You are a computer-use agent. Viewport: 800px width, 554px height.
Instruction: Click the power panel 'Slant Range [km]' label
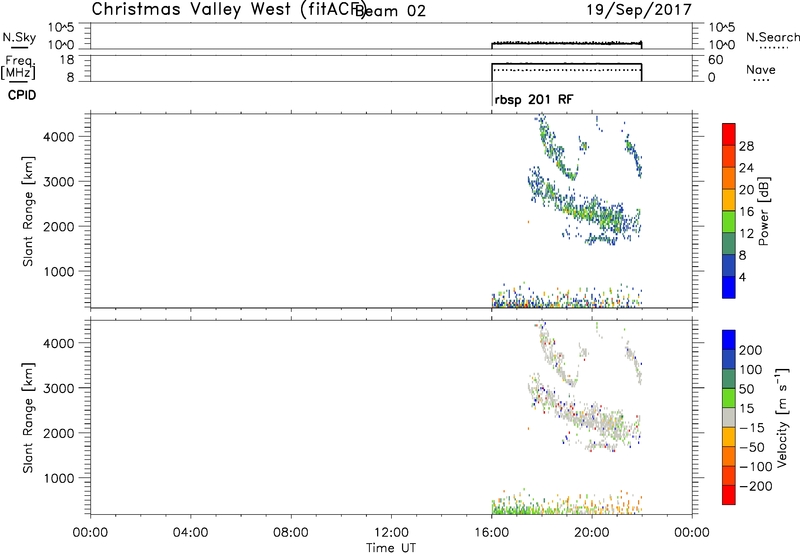tap(28, 211)
